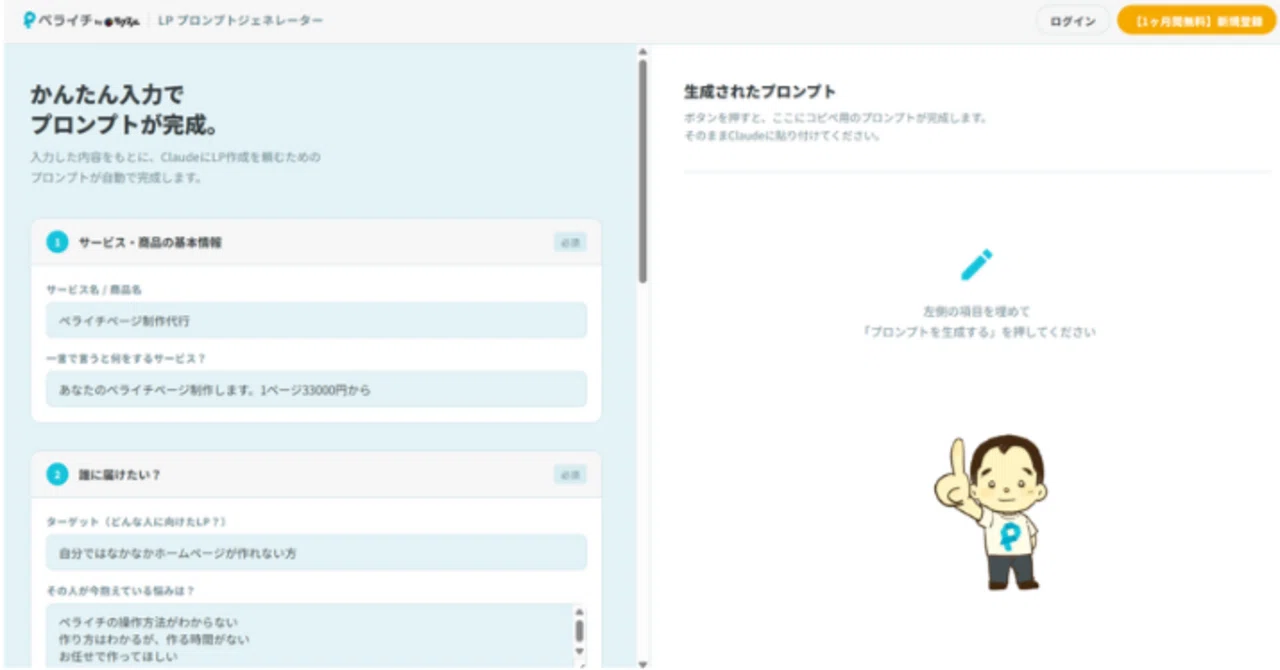Image resolution: width=1280 pixels, height=670 pixels.
Task: Click the サービス名 / 商品名 input field
Action: point(316,321)
